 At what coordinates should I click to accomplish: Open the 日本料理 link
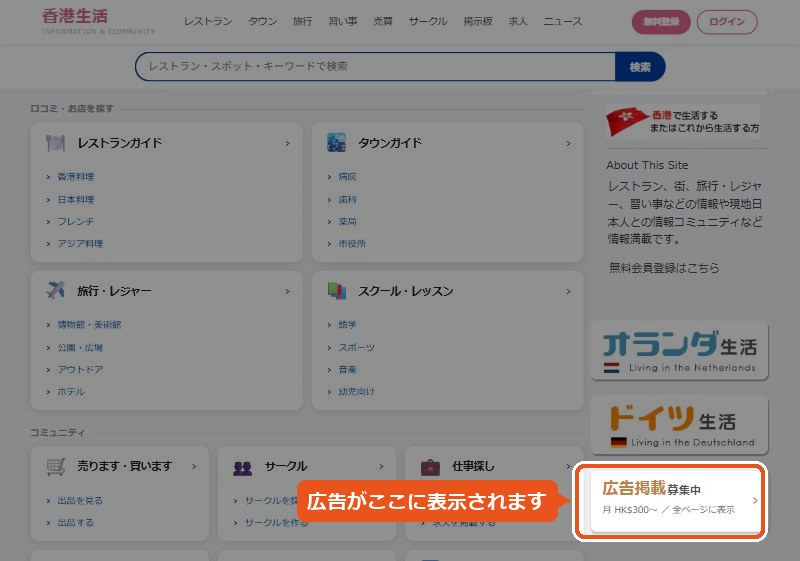[76, 199]
